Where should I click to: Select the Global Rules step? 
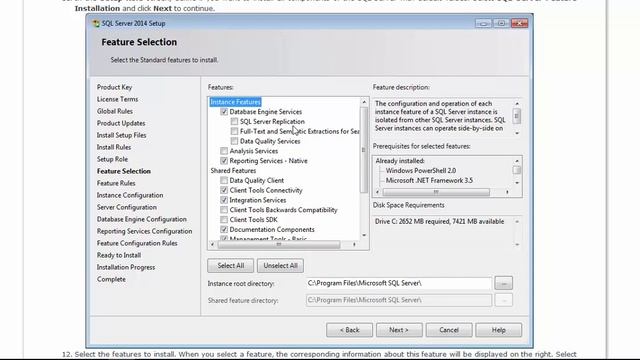[x=115, y=111]
